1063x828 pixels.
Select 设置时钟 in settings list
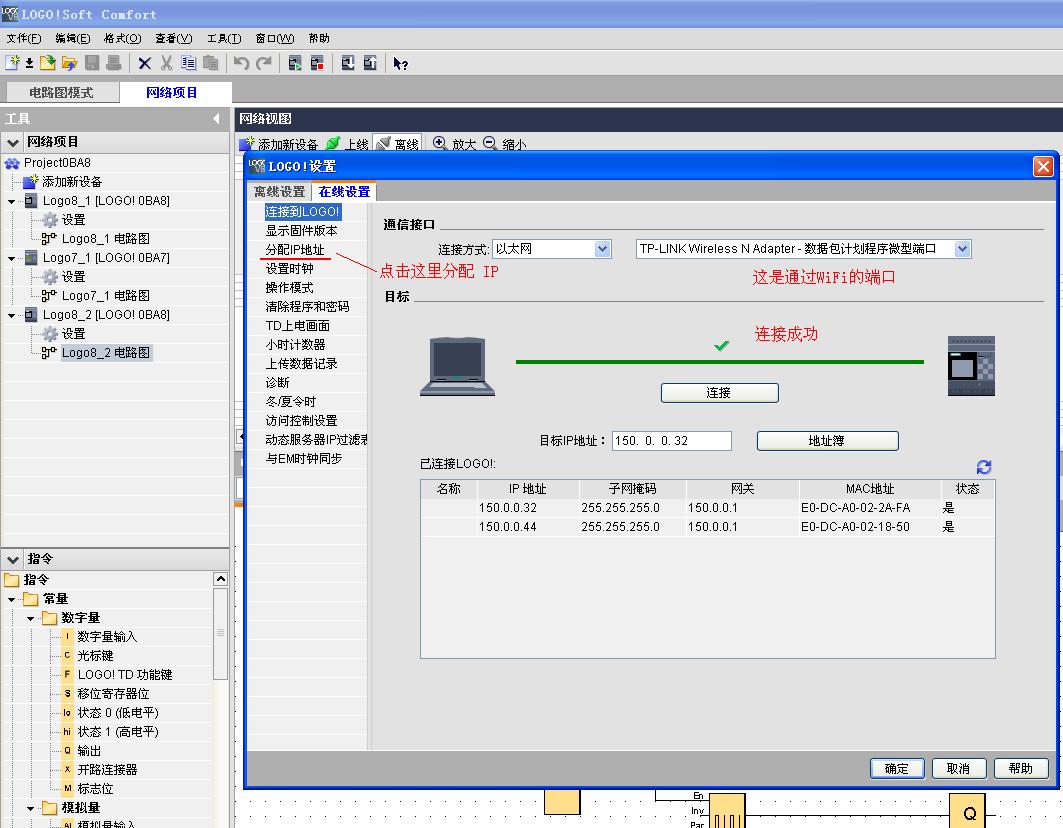289,269
